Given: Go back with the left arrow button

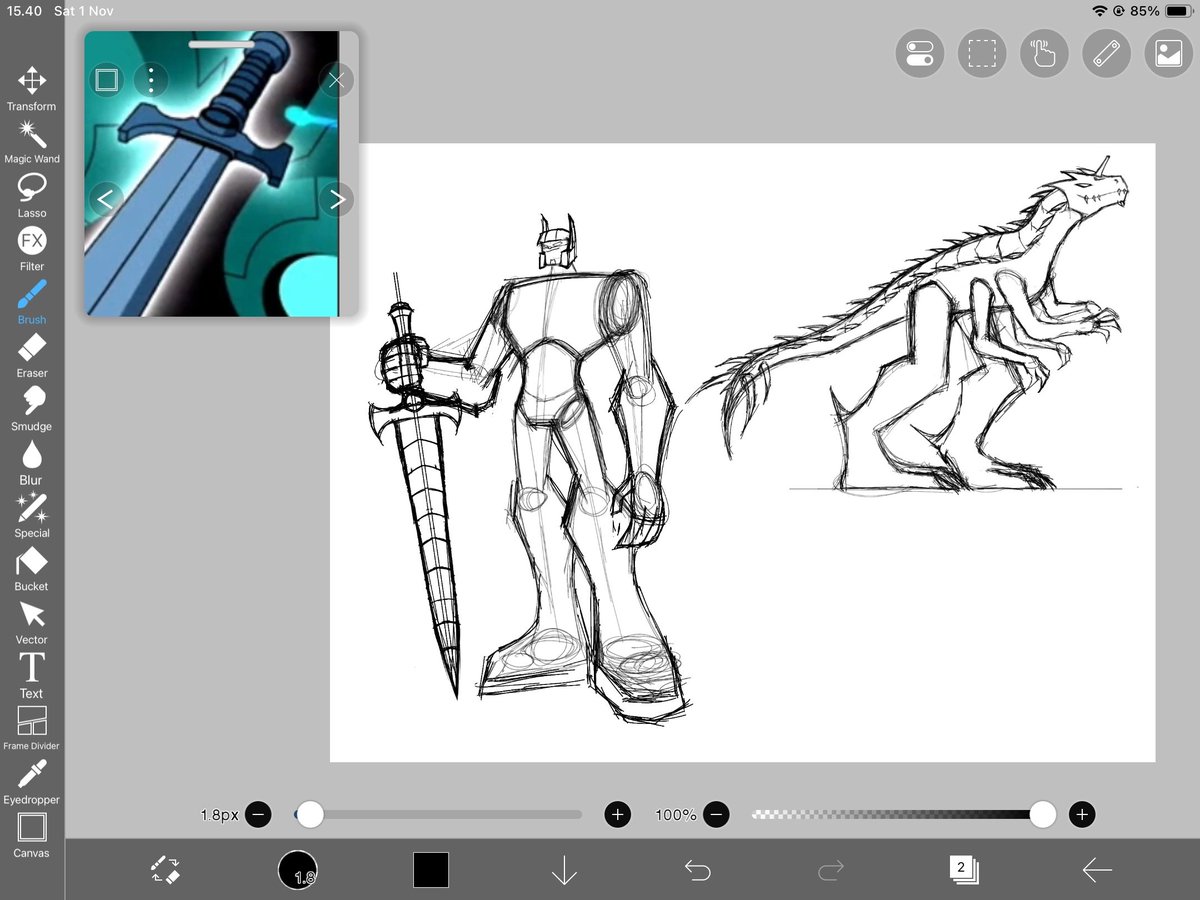Looking at the screenshot, I should [x=1097, y=870].
